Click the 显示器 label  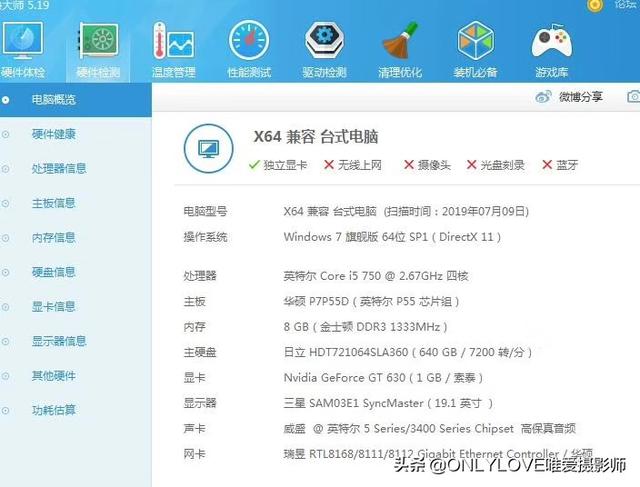pos(200,403)
